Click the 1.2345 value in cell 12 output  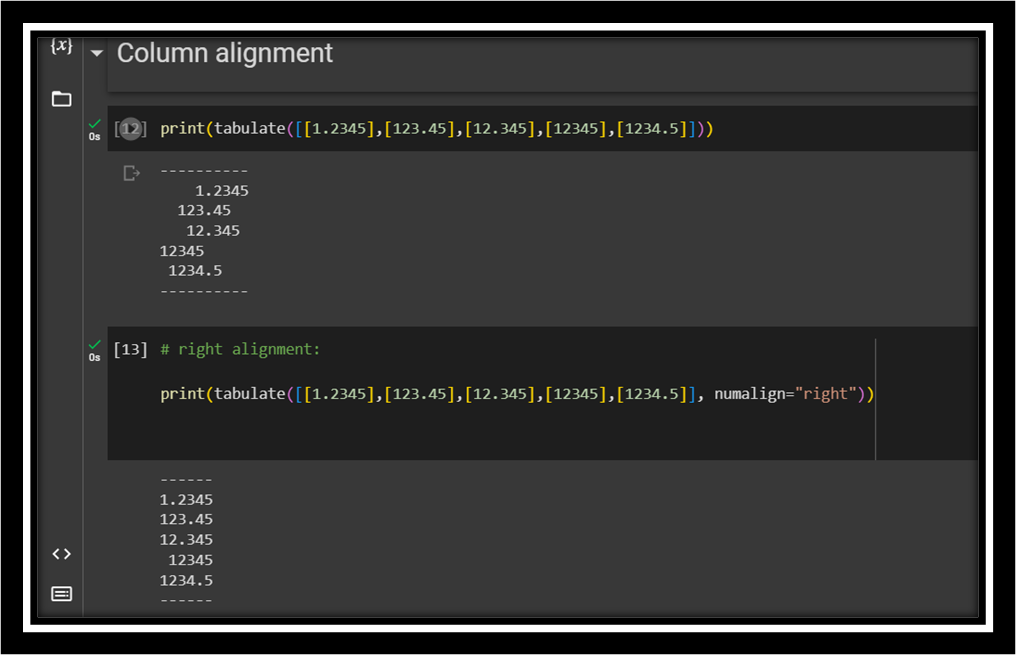pos(221,191)
